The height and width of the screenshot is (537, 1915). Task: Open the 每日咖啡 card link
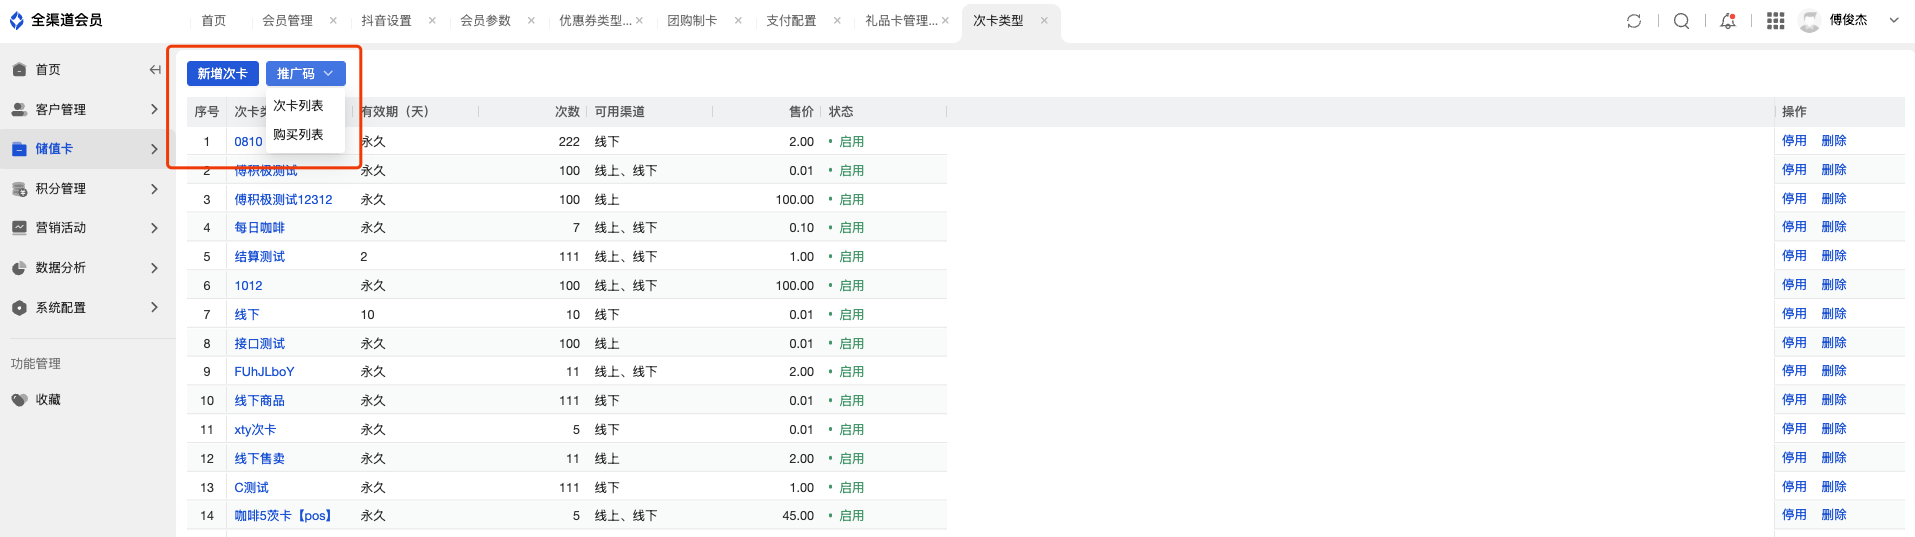click(x=260, y=228)
